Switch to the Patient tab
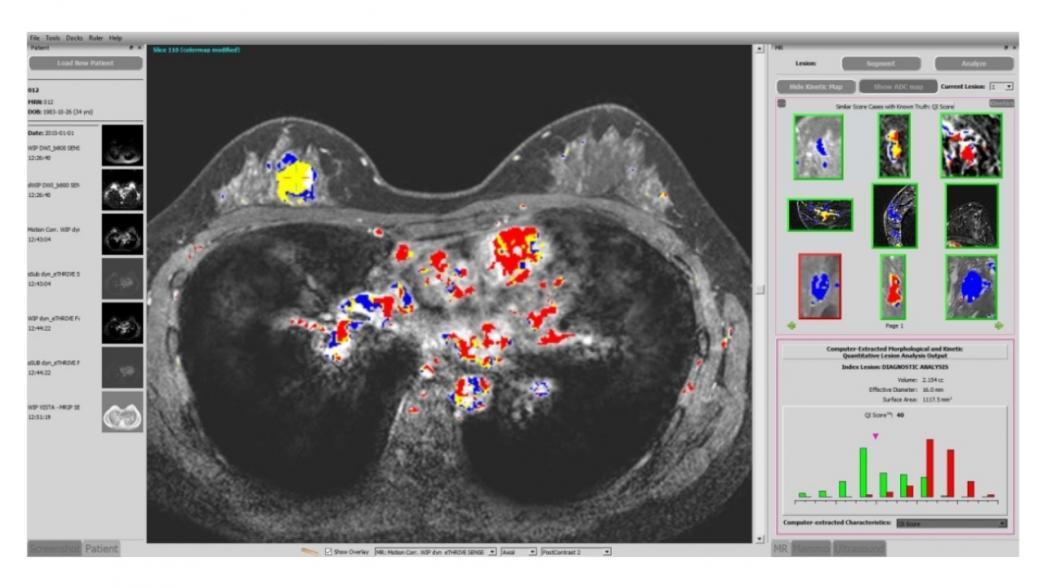 point(101,548)
